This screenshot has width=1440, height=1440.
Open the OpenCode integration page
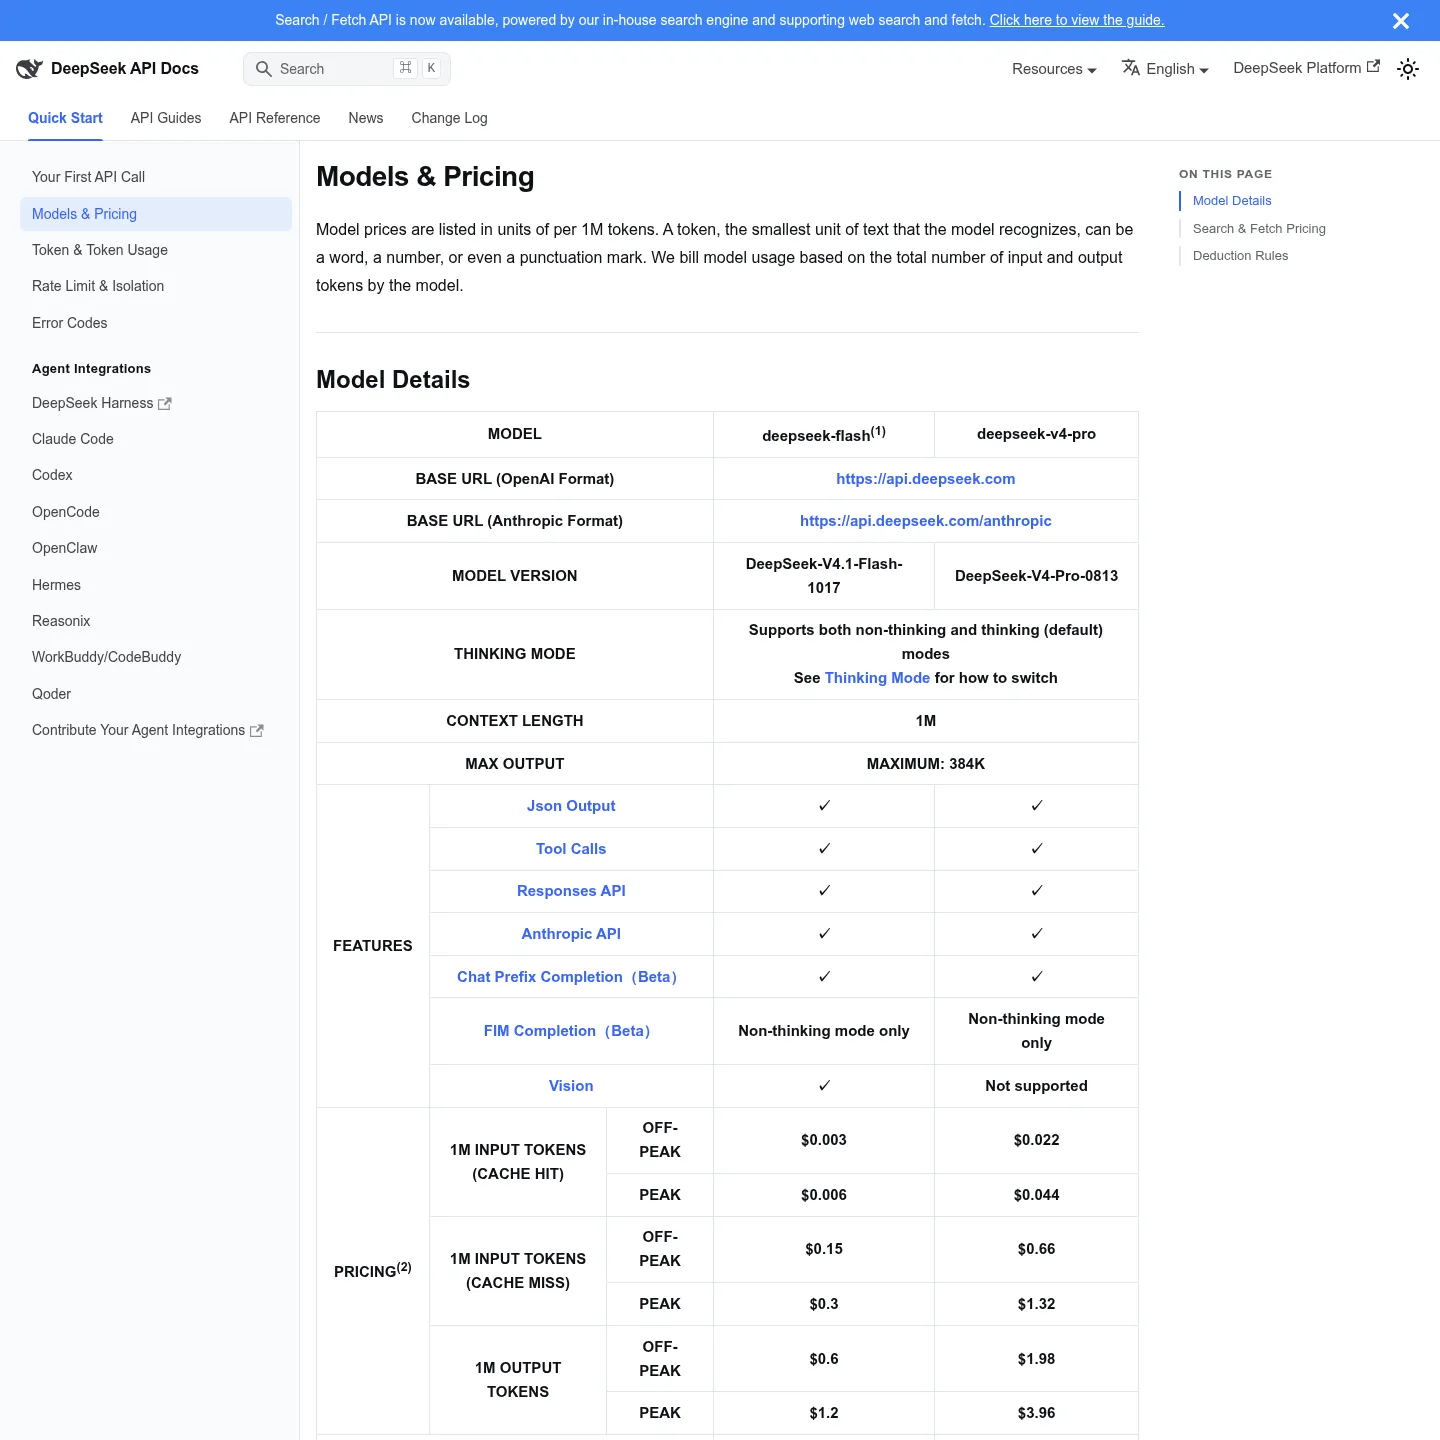tap(156, 512)
